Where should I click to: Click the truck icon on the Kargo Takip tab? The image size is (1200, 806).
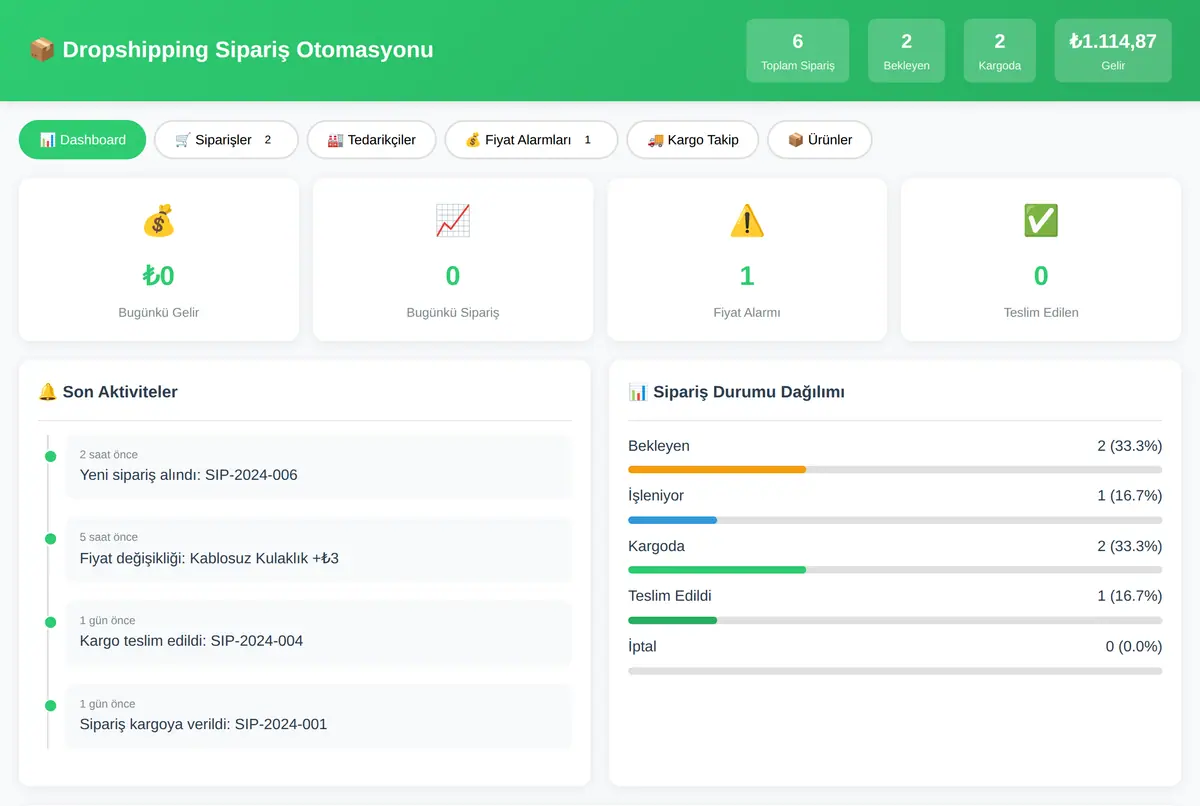(x=655, y=140)
